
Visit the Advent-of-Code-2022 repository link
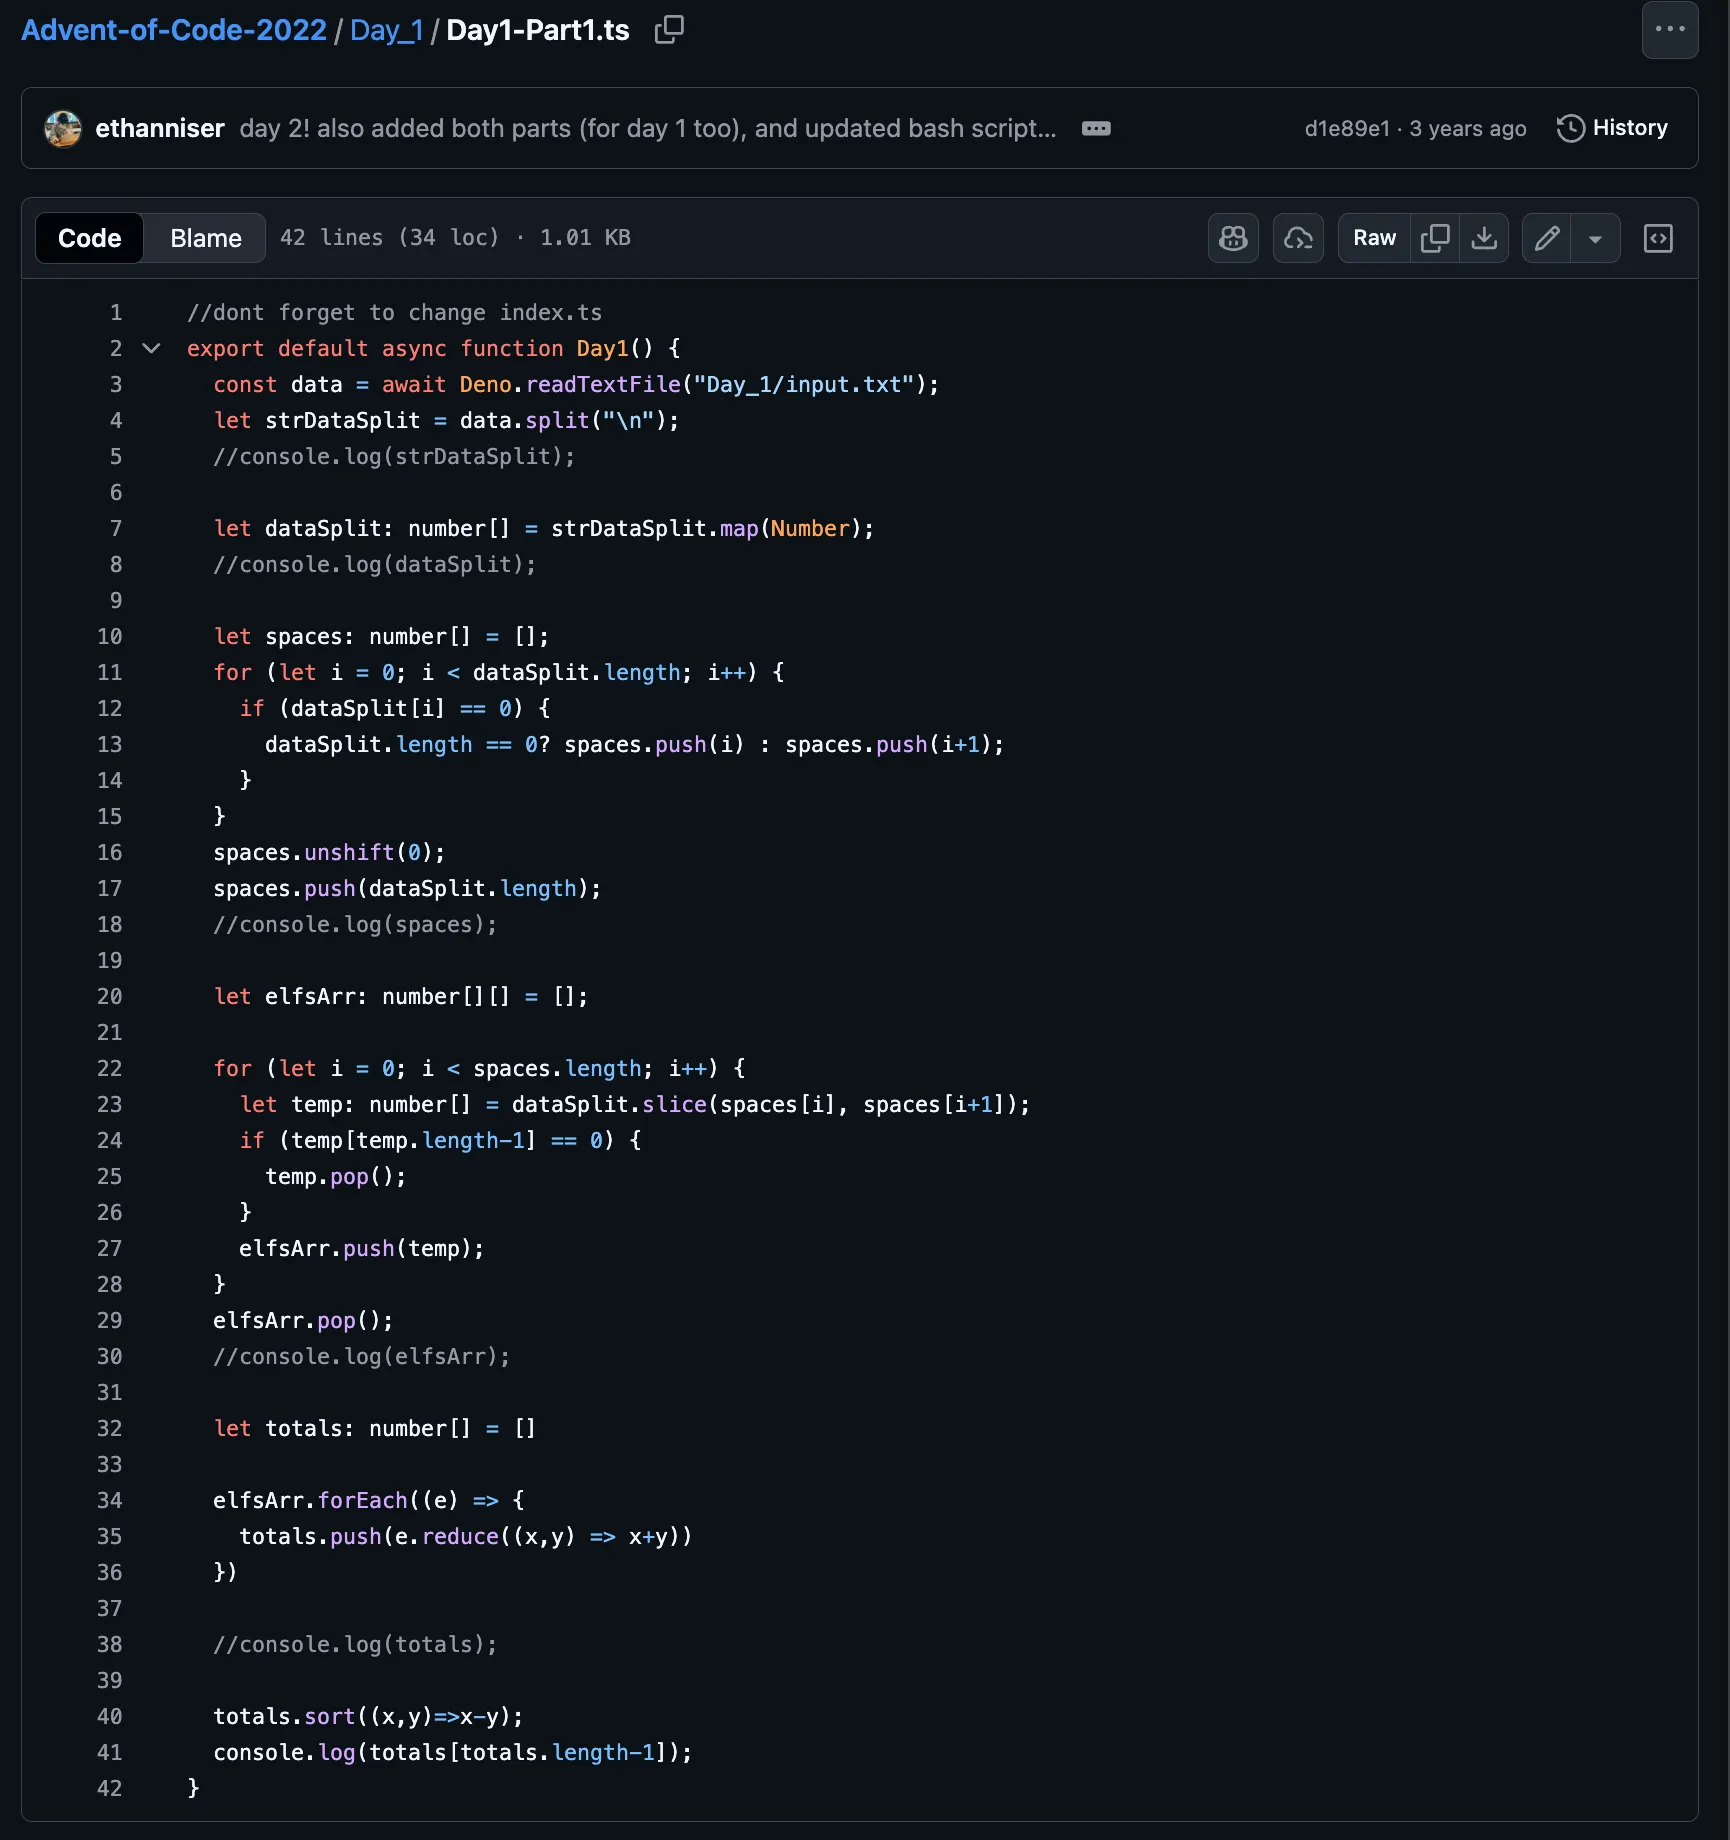[x=172, y=30]
